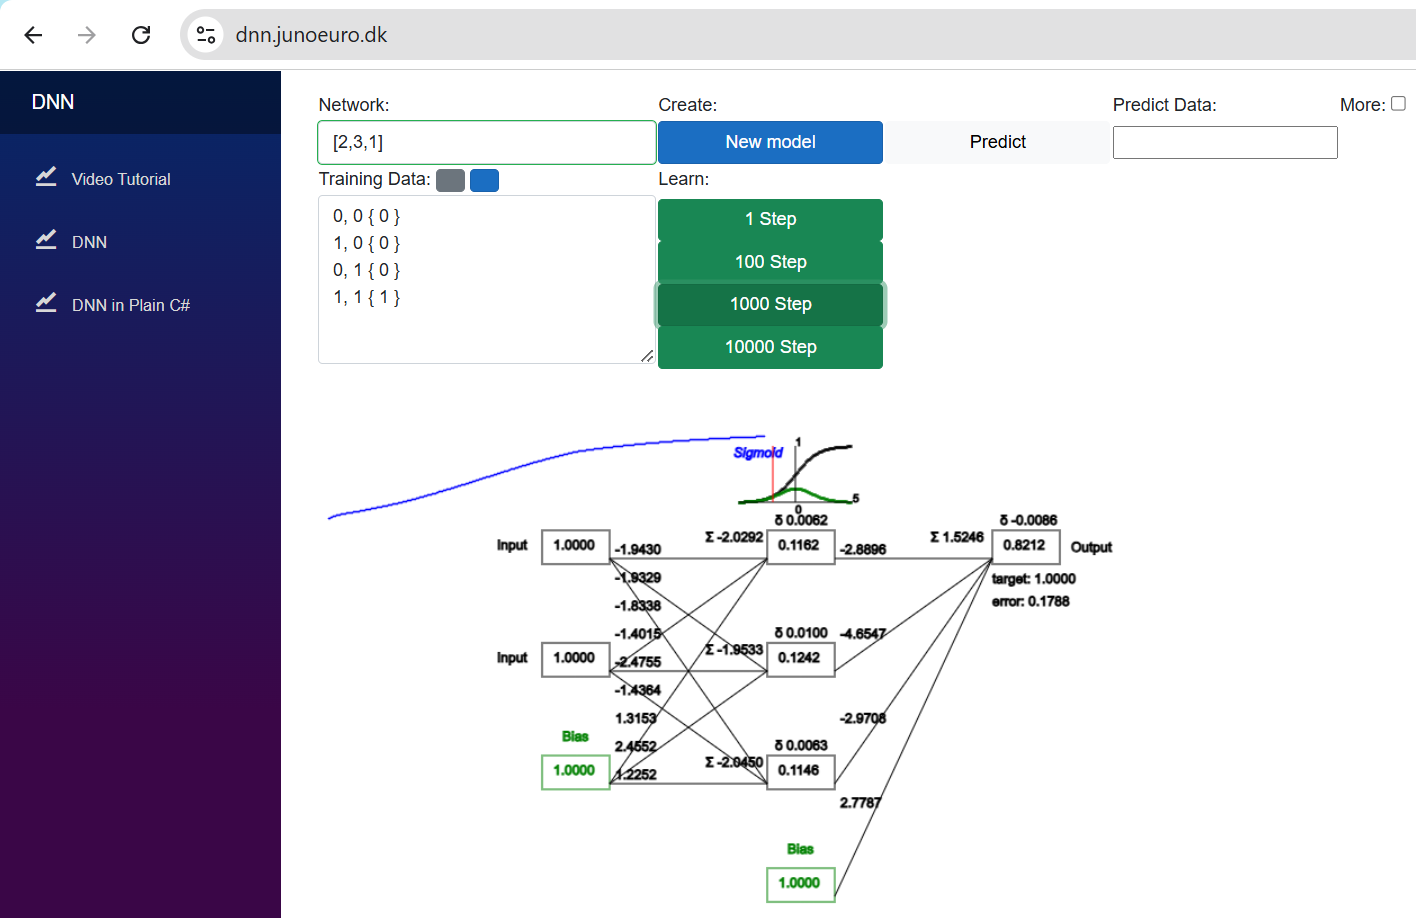1416x918 pixels.
Task: Click the chart icon beside DNN link
Action: click(46, 240)
